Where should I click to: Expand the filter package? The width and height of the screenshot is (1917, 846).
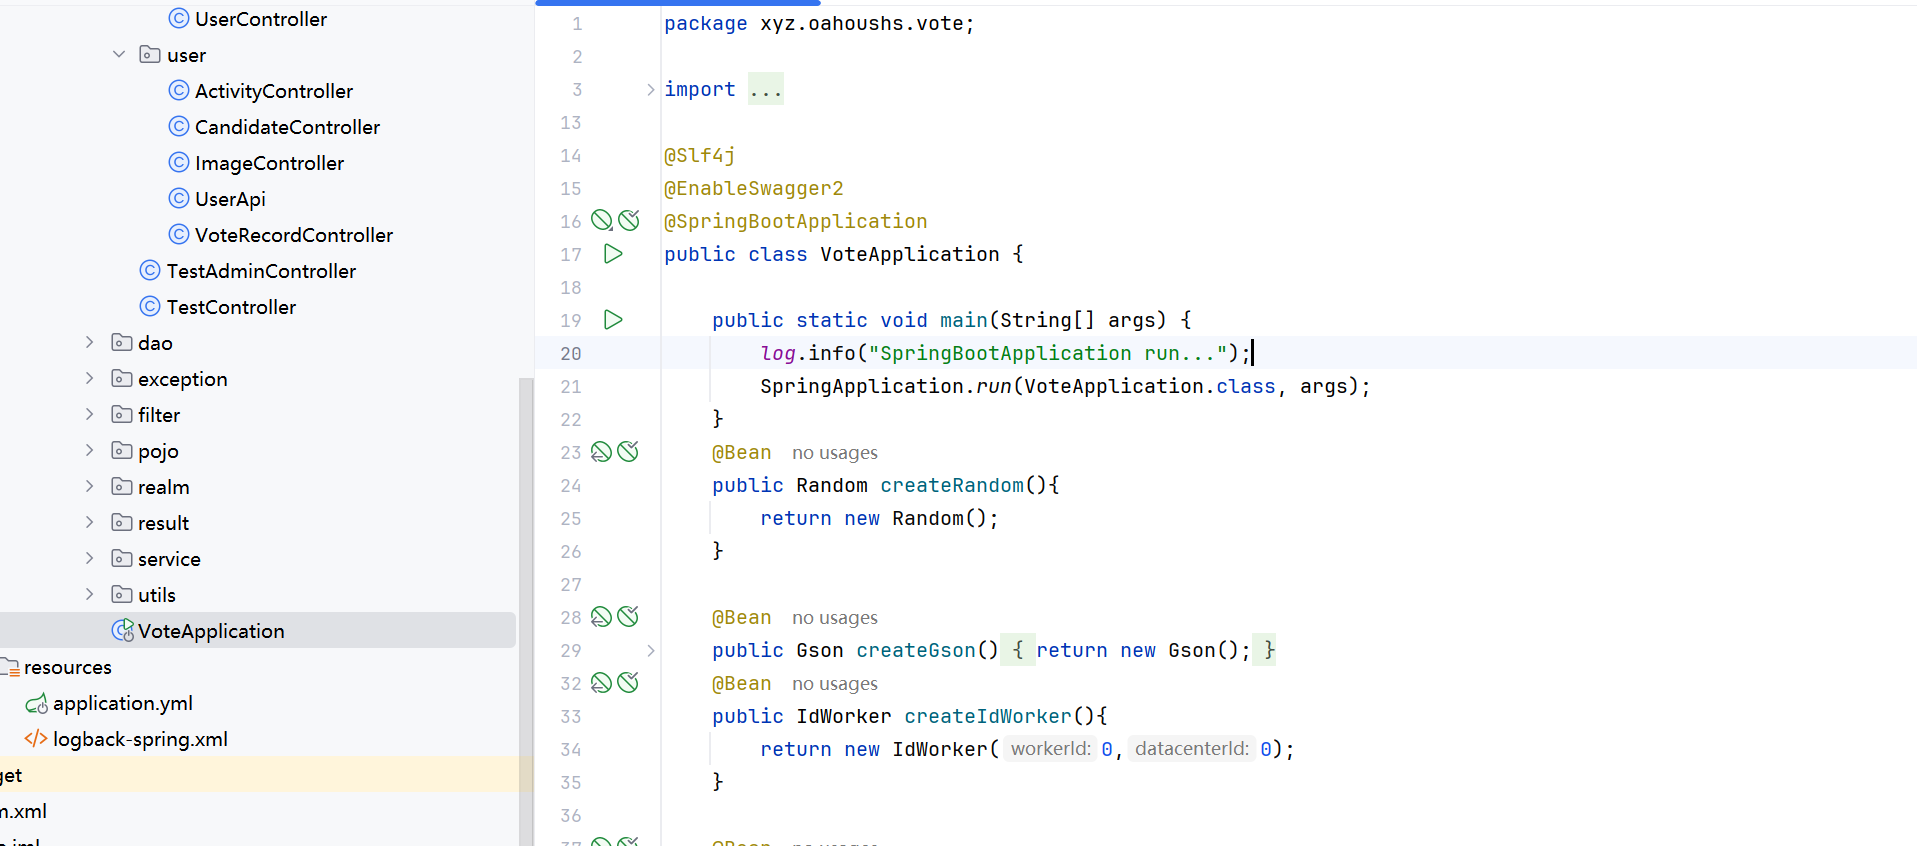(x=90, y=414)
